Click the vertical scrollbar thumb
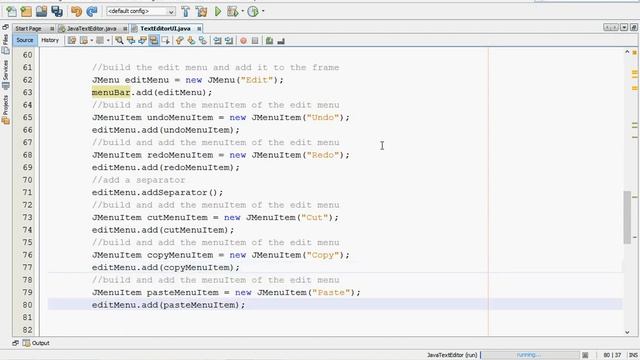 627,217
